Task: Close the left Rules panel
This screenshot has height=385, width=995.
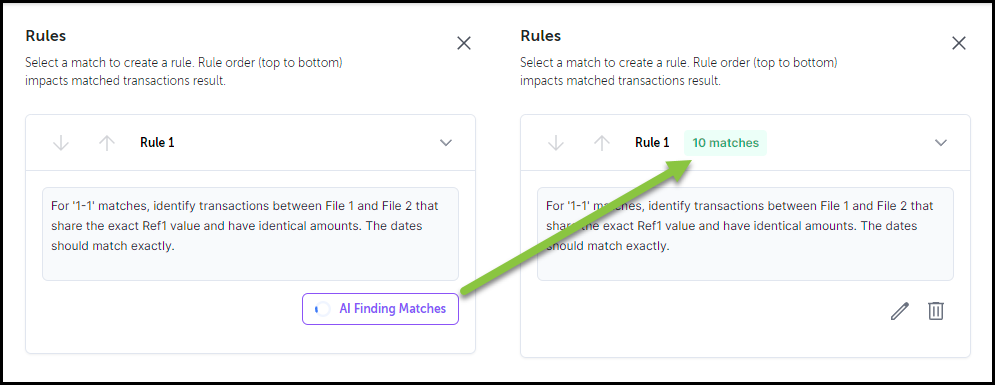Action: coord(464,43)
